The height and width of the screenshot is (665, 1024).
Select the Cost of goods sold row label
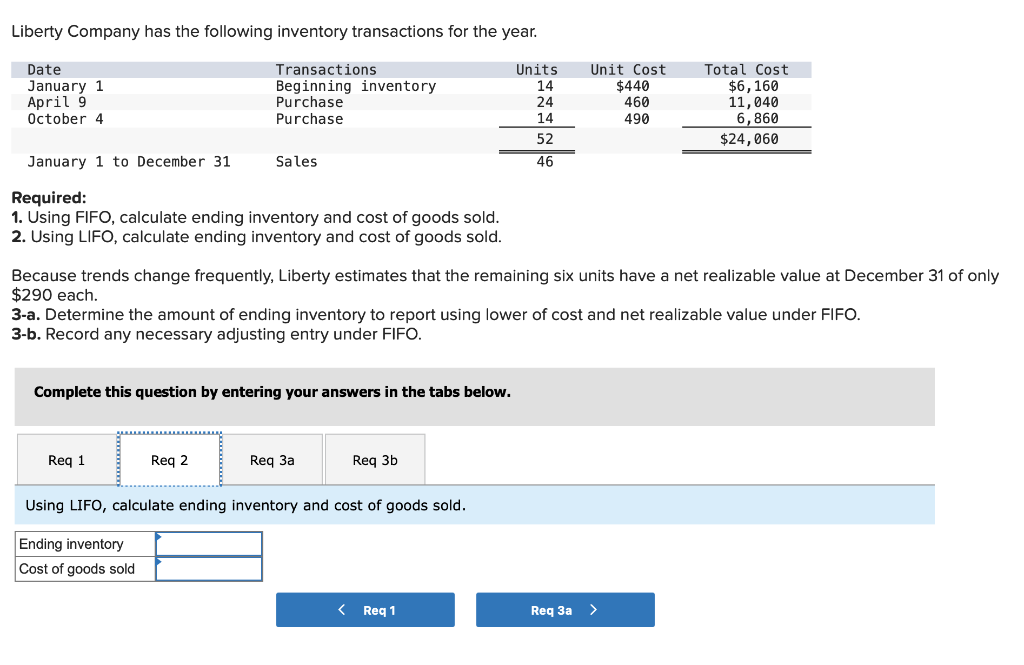[71, 568]
